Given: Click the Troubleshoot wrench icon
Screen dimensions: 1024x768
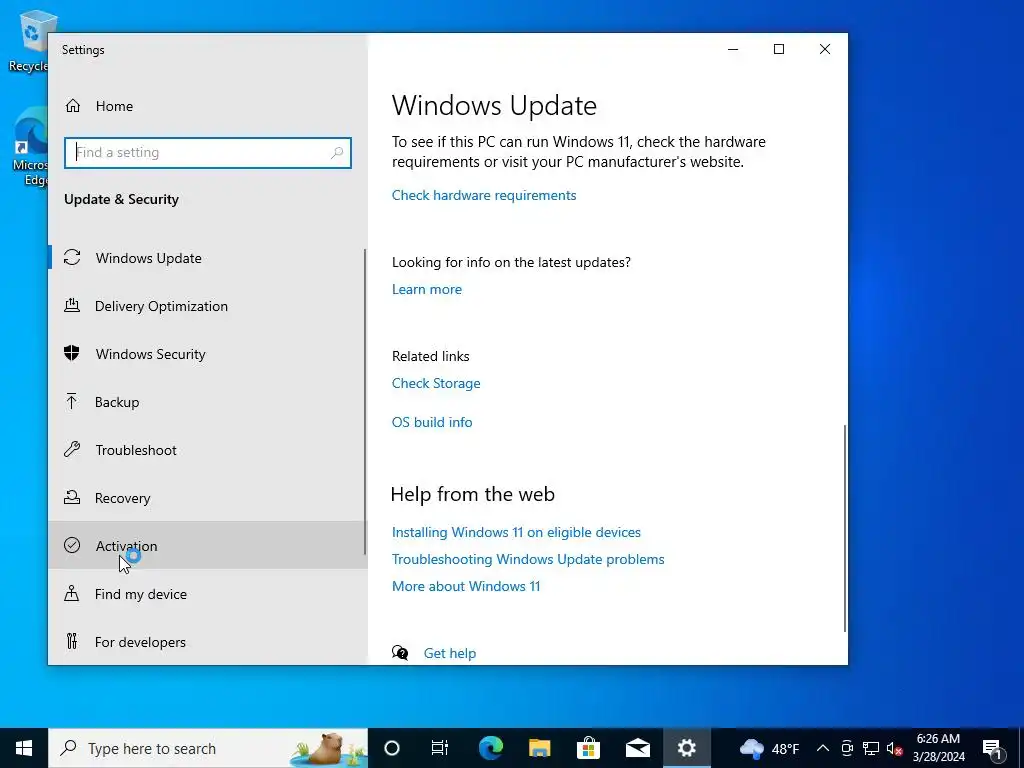Looking at the screenshot, I should click(72, 449).
